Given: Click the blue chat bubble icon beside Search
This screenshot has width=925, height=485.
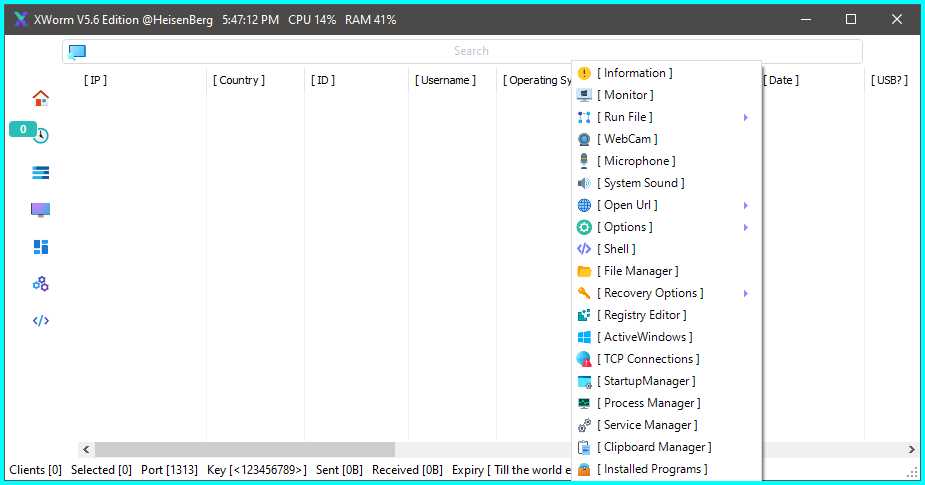Looking at the screenshot, I should (x=77, y=51).
